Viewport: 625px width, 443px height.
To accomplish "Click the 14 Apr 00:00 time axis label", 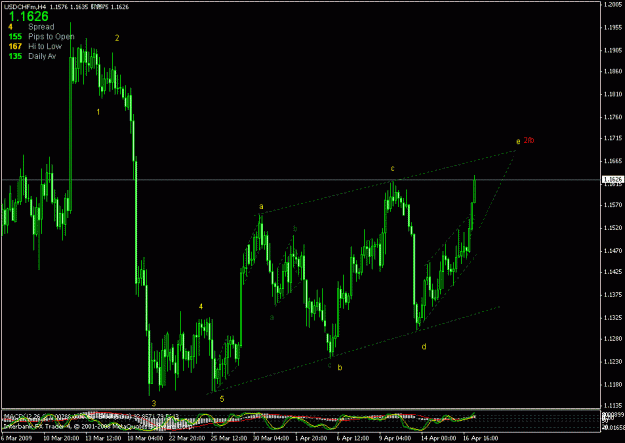I will click(438, 438).
